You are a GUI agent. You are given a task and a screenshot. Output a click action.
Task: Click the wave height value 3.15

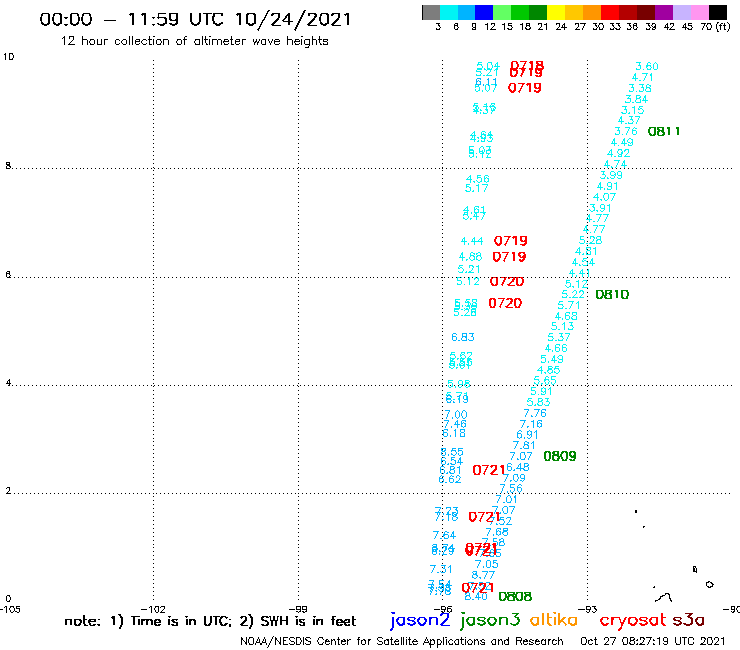click(x=632, y=110)
